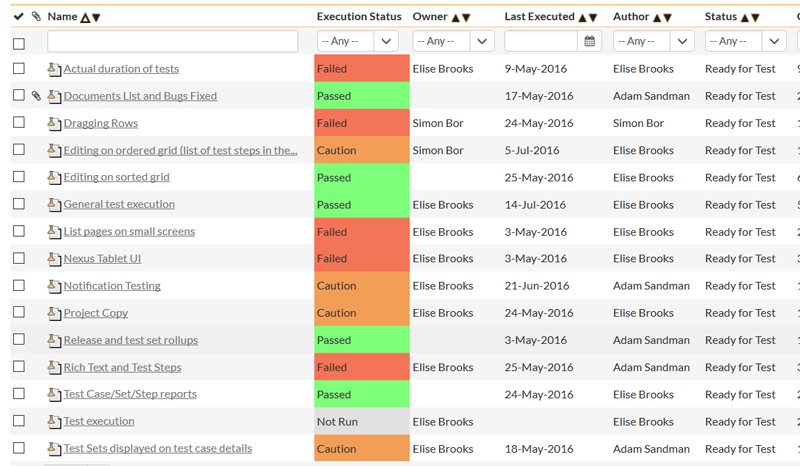Open the Last Executed calendar picker icon

coord(590,42)
